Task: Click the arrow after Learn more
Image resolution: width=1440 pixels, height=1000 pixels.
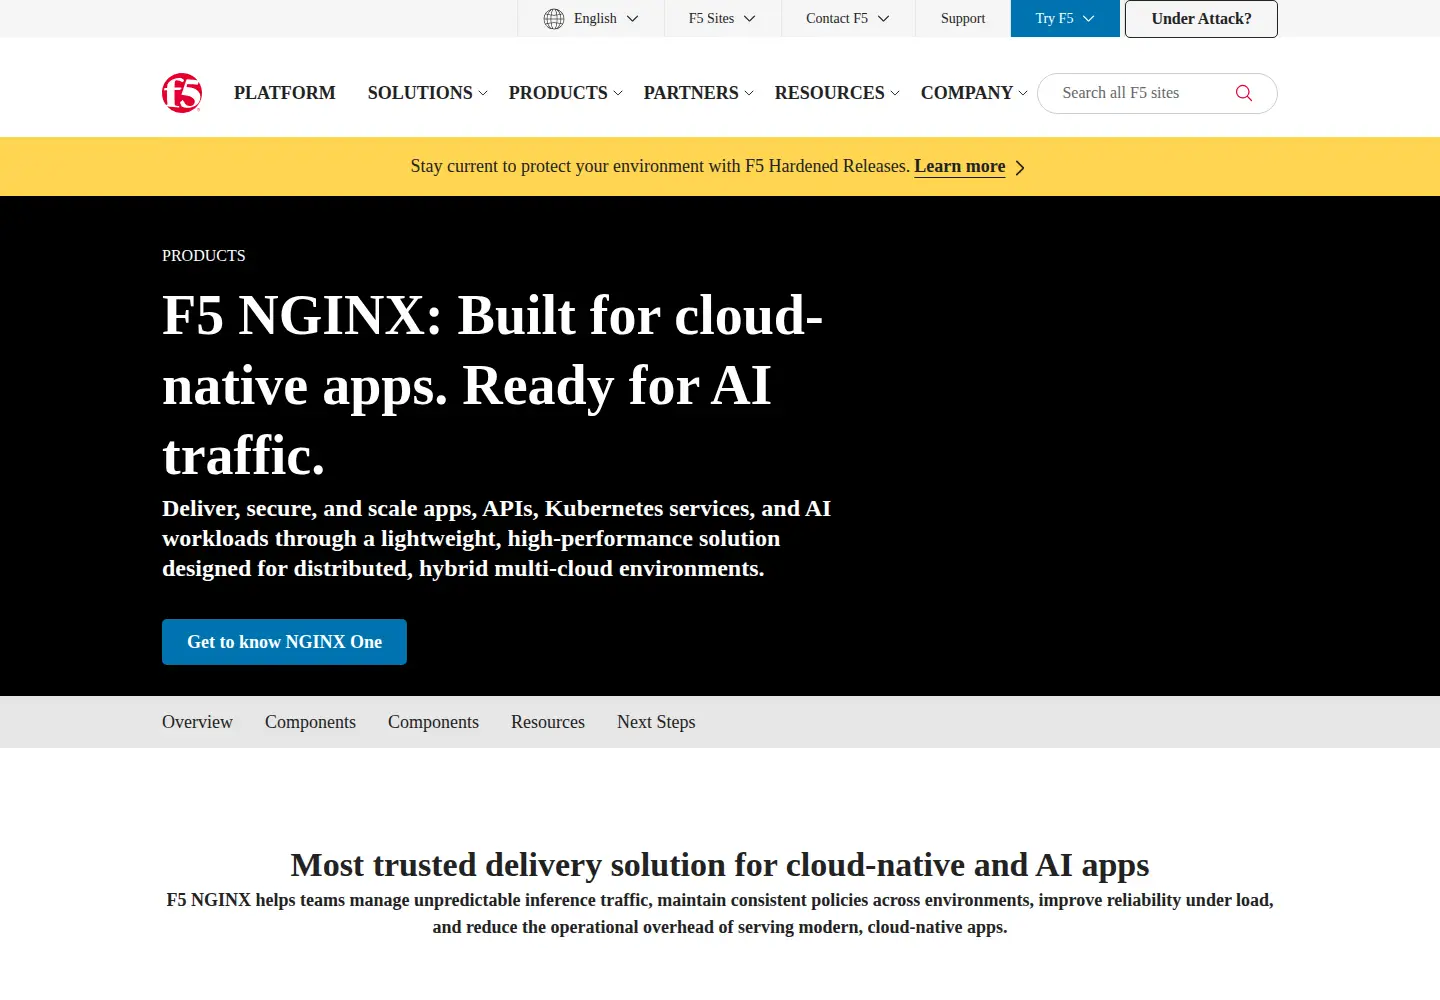Action: (x=1020, y=168)
